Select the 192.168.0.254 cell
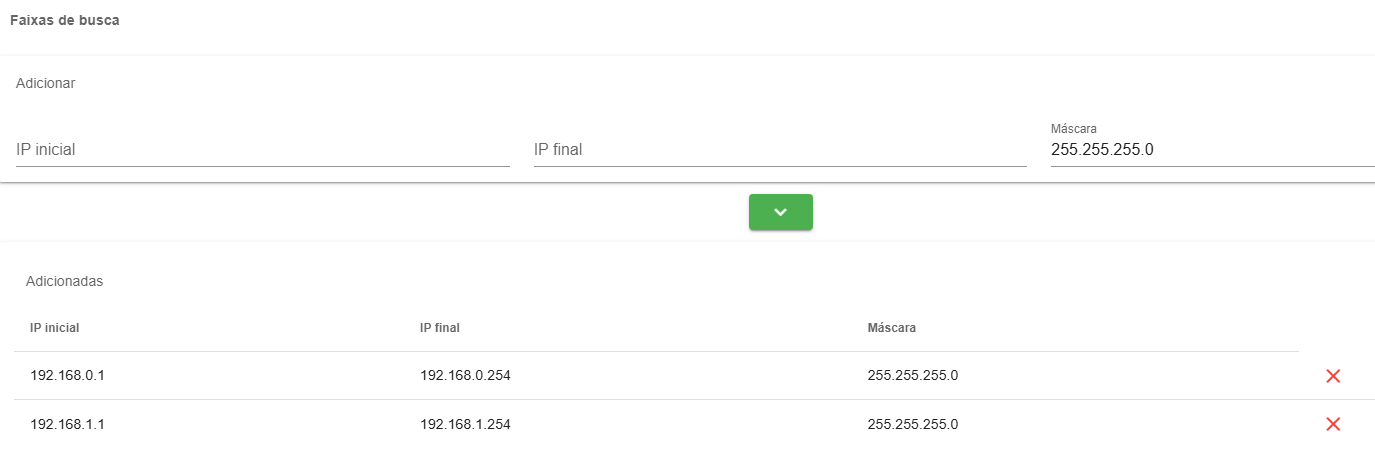This screenshot has width=1375, height=458. [466, 376]
